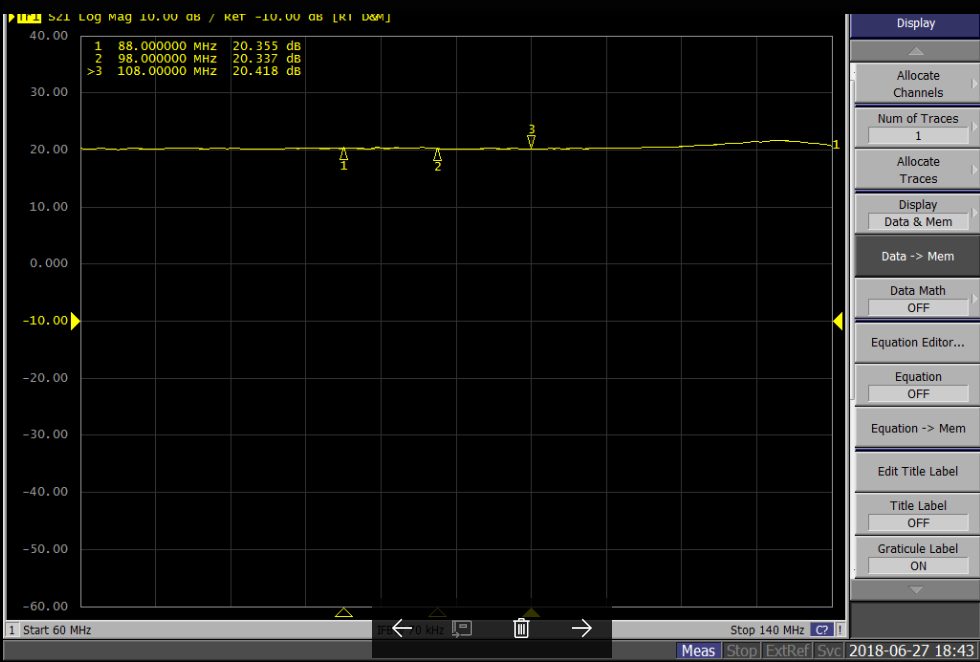
Task: Select marker 3 readout 108.00000 MHz
Action: point(167,71)
